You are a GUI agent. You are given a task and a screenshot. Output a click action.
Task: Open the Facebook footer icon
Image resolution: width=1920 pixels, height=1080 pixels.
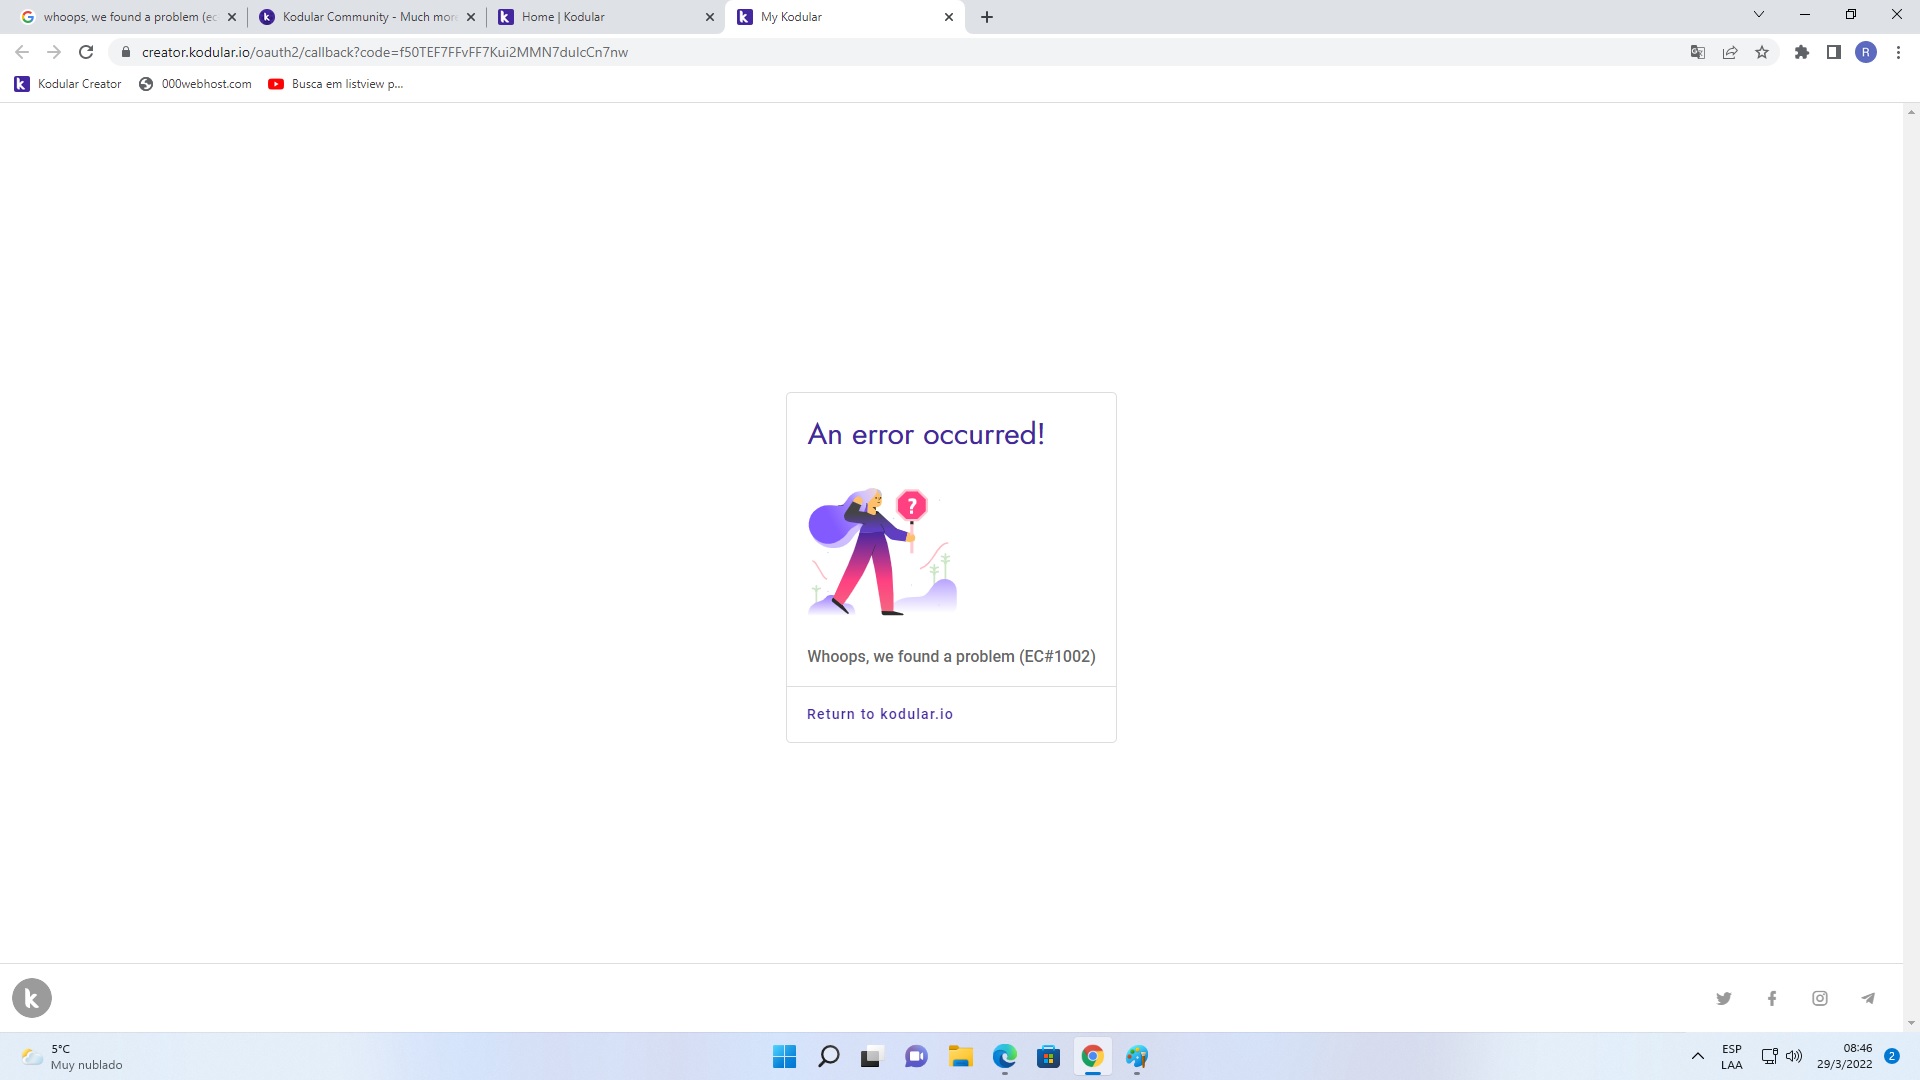point(1772,998)
